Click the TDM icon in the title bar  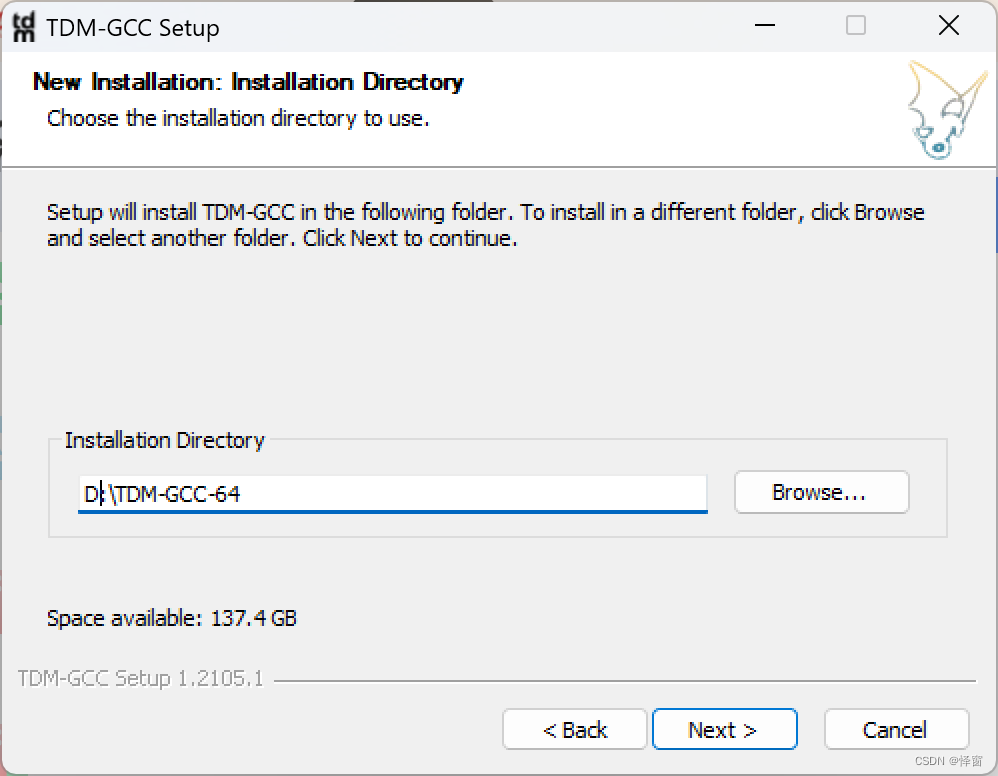pos(23,28)
